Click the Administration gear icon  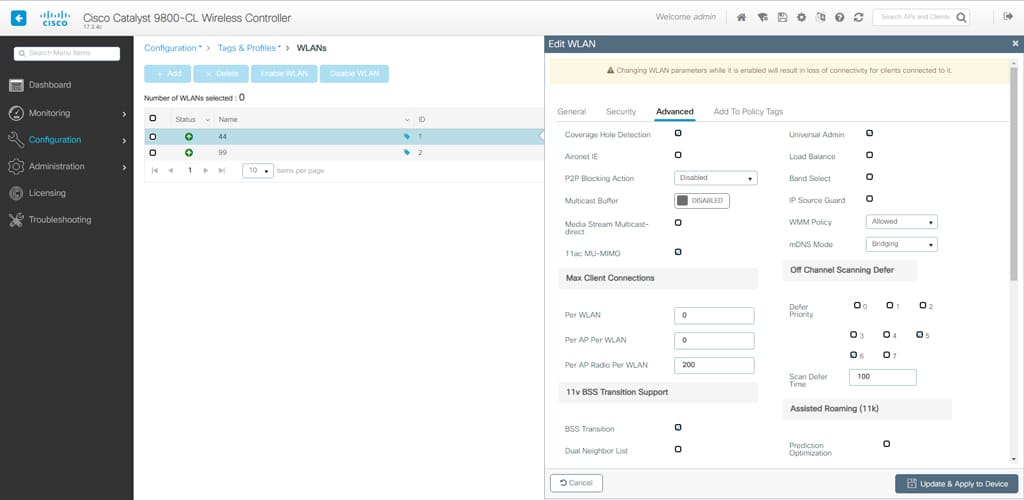pyautogui.click(x=16, y=166)
